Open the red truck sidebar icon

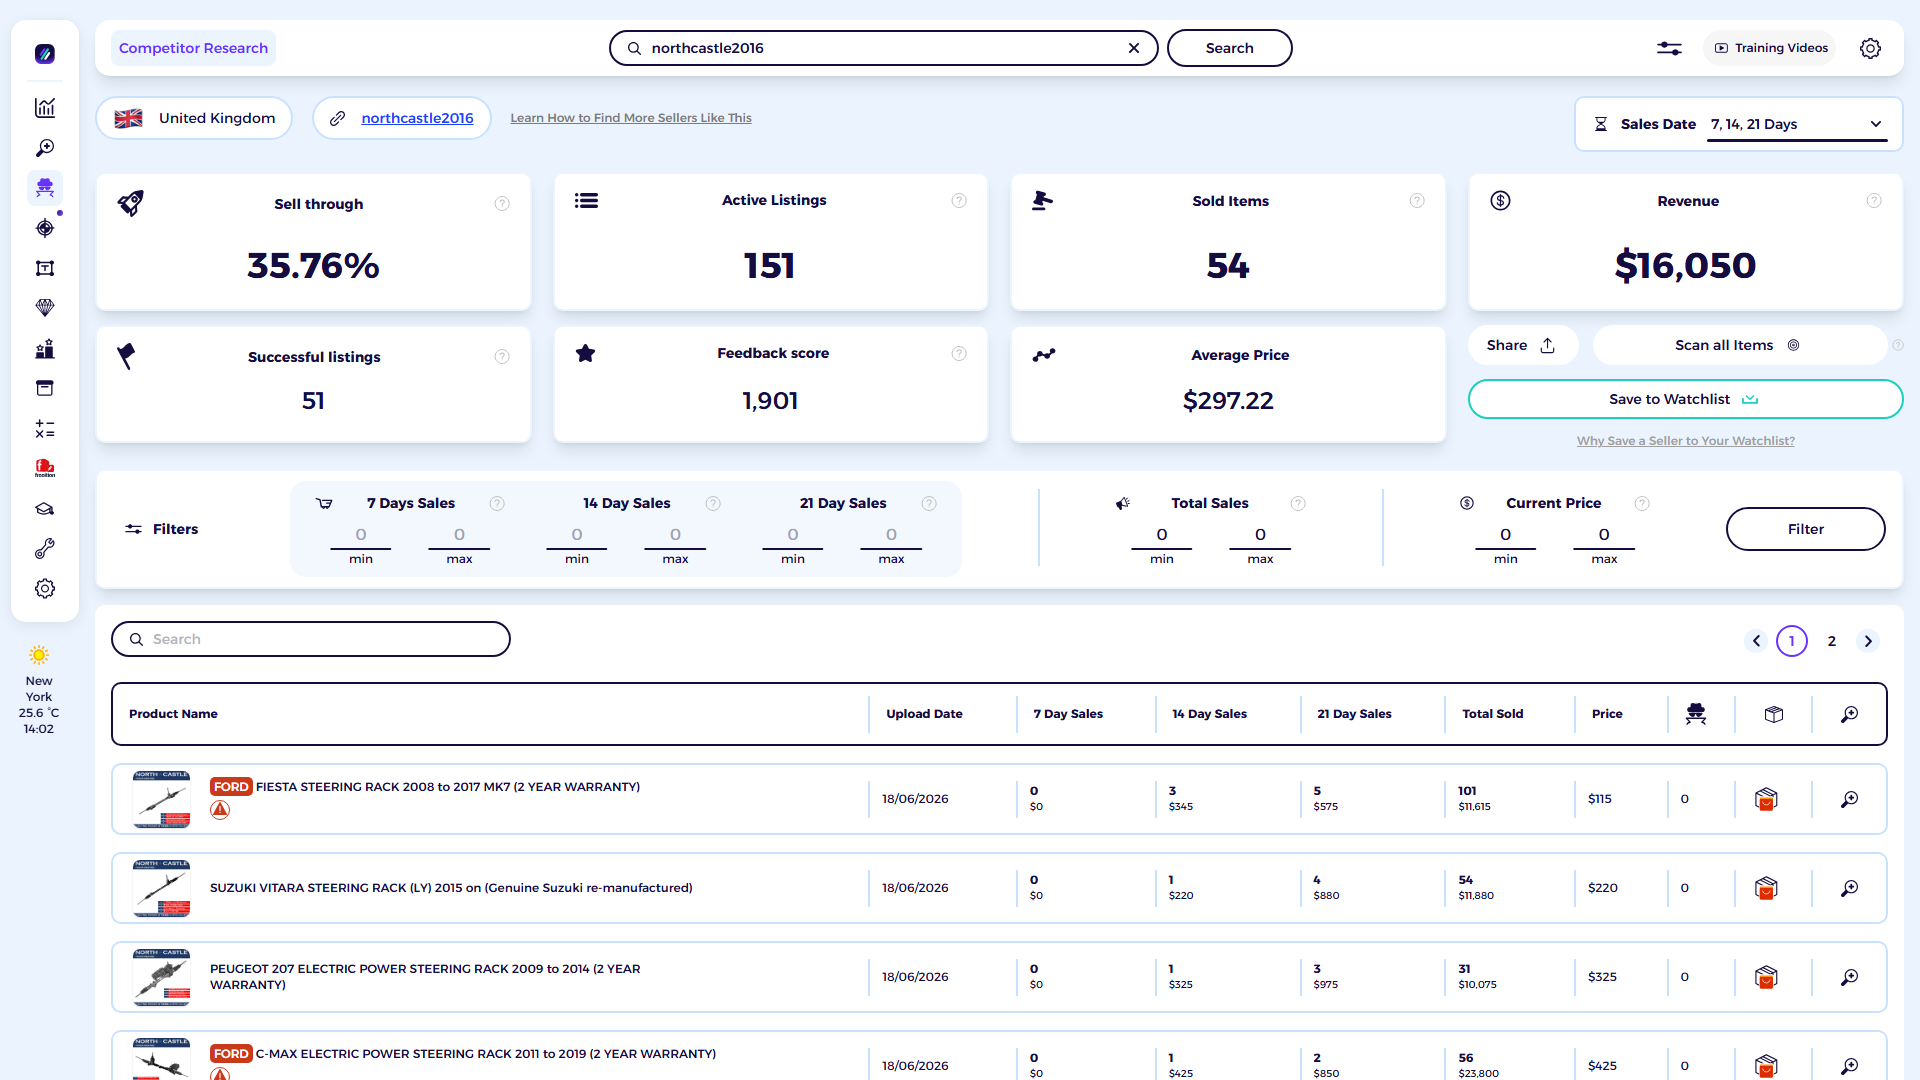pos(45,468)
